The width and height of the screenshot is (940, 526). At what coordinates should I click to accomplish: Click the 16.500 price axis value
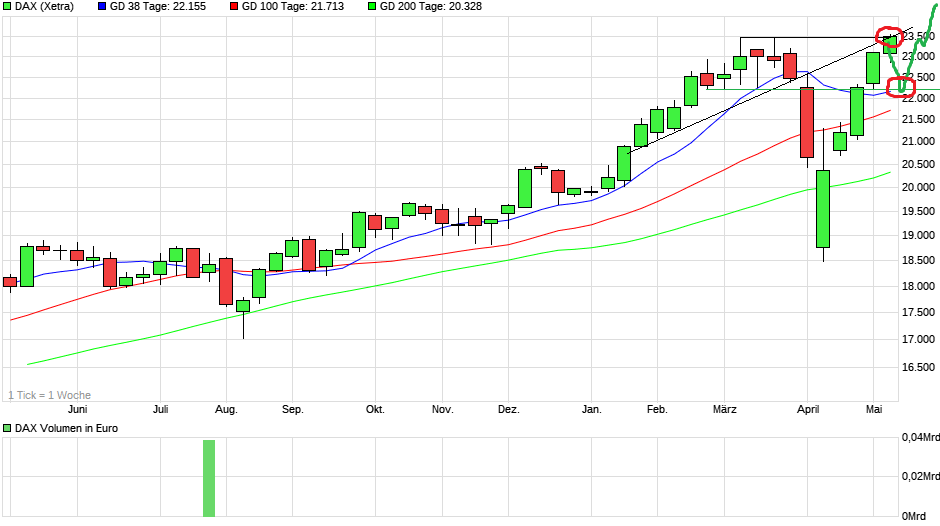[918, 367]
